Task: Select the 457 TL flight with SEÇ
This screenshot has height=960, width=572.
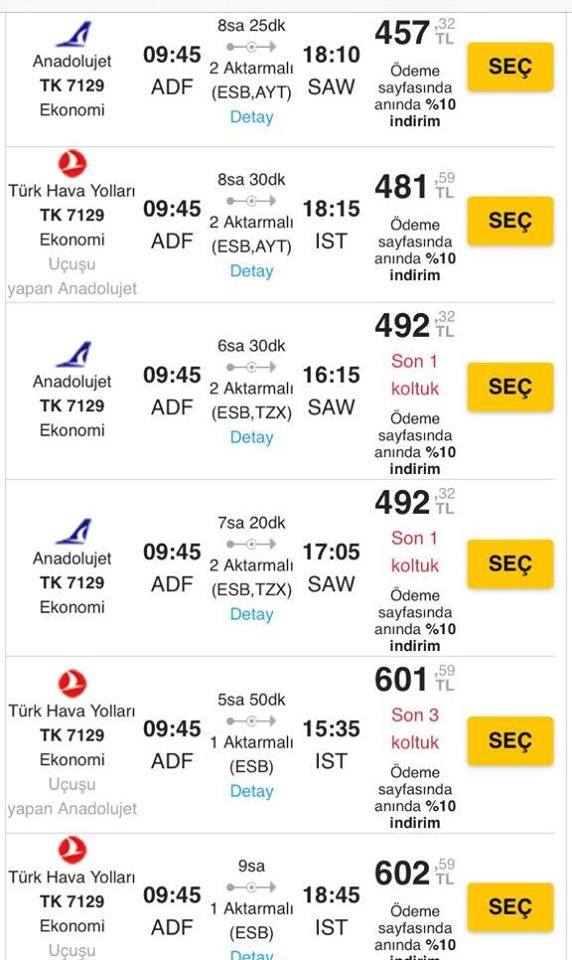Action: (510, 67)
